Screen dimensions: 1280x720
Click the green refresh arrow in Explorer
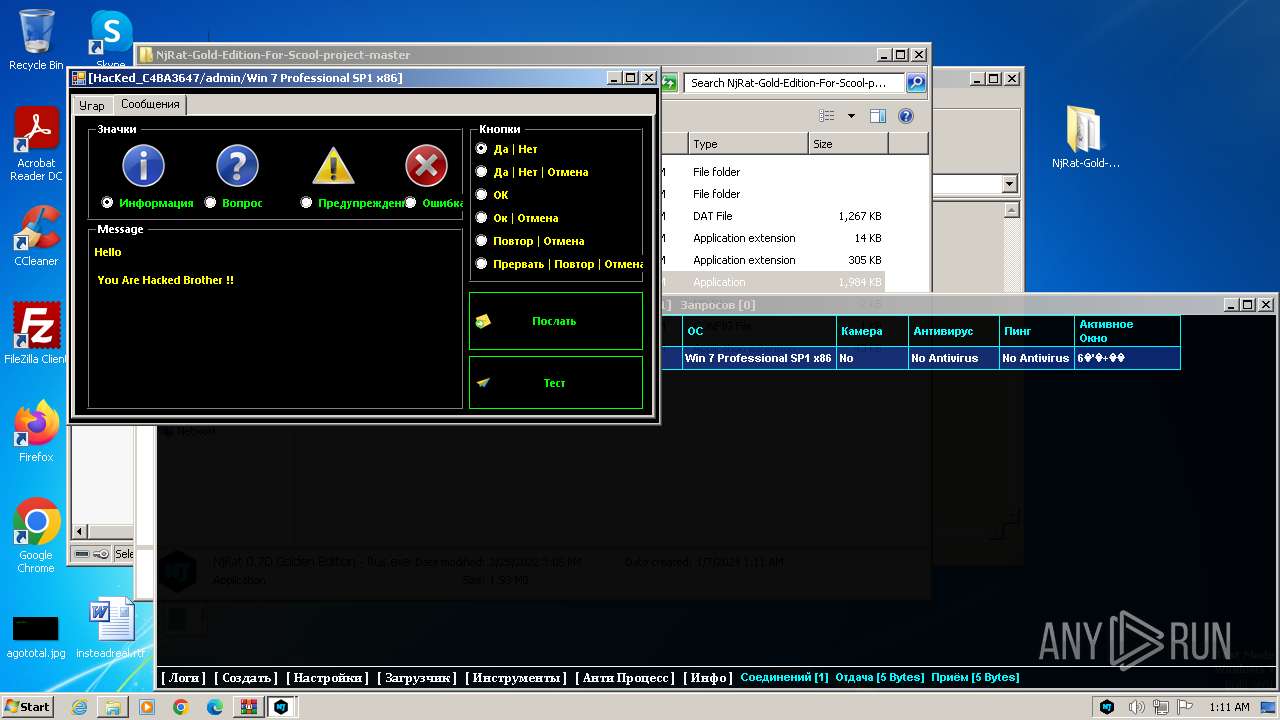668,83
